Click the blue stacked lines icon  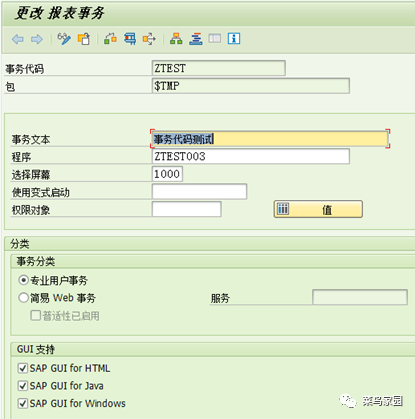click(x=196, y=39)
